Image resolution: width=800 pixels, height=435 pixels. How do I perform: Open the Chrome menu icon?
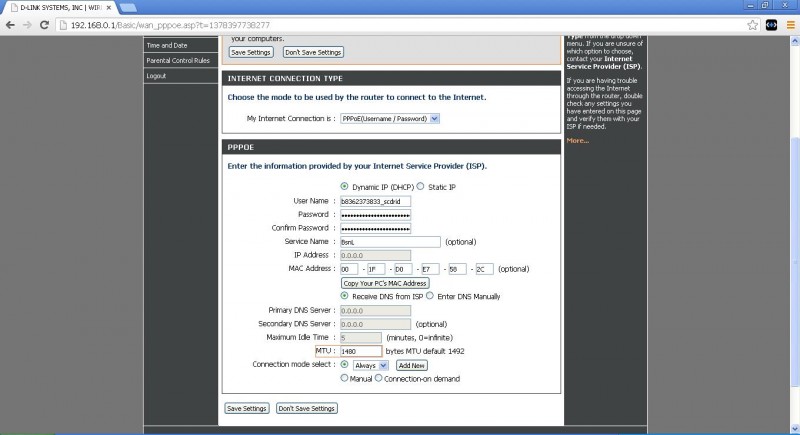pos(788,24)
